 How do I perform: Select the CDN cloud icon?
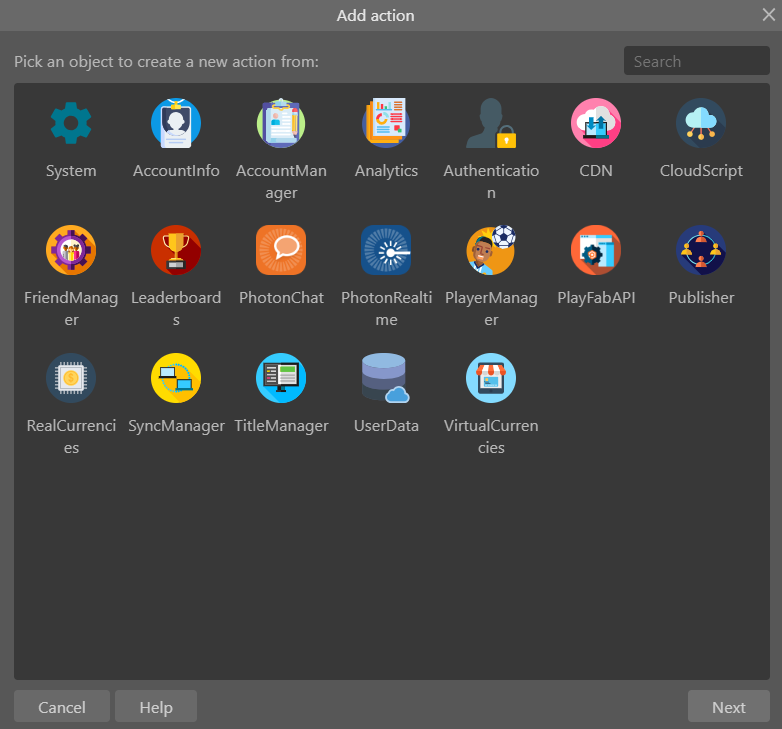(x=596, y=123)
